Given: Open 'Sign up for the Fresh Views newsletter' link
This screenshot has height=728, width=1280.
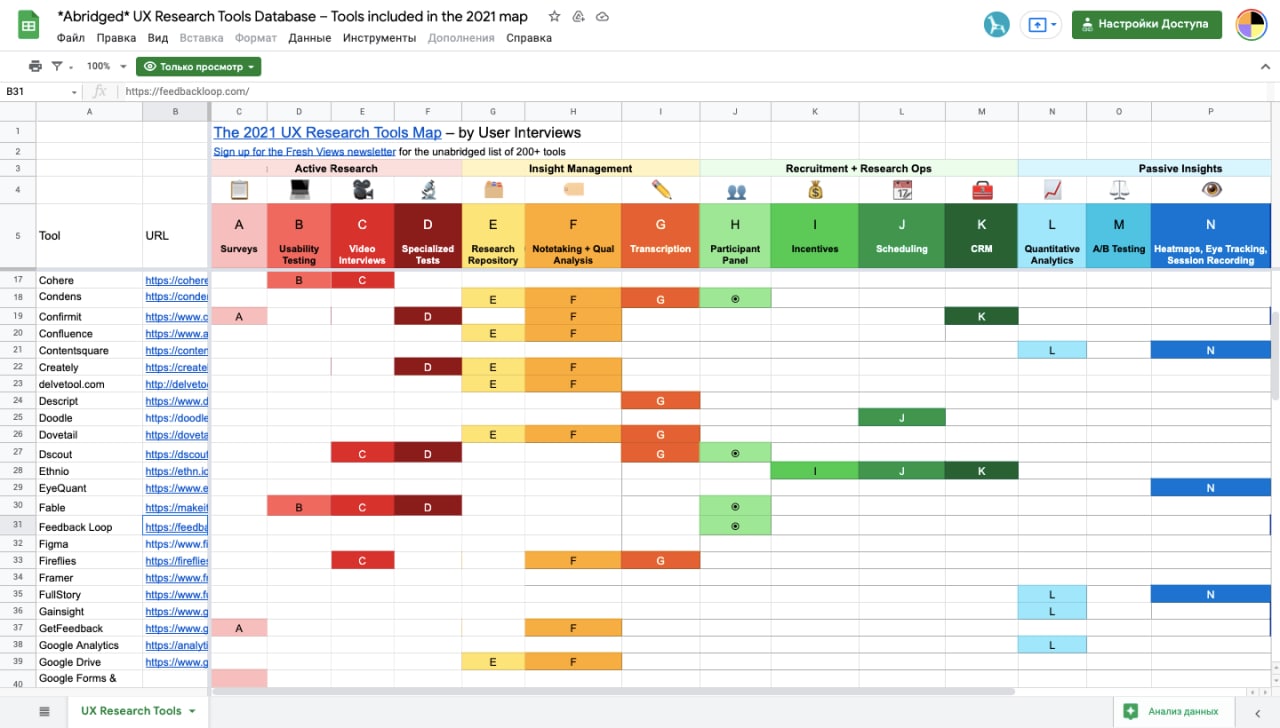Looking at the screenshot, I should (304, 152).
